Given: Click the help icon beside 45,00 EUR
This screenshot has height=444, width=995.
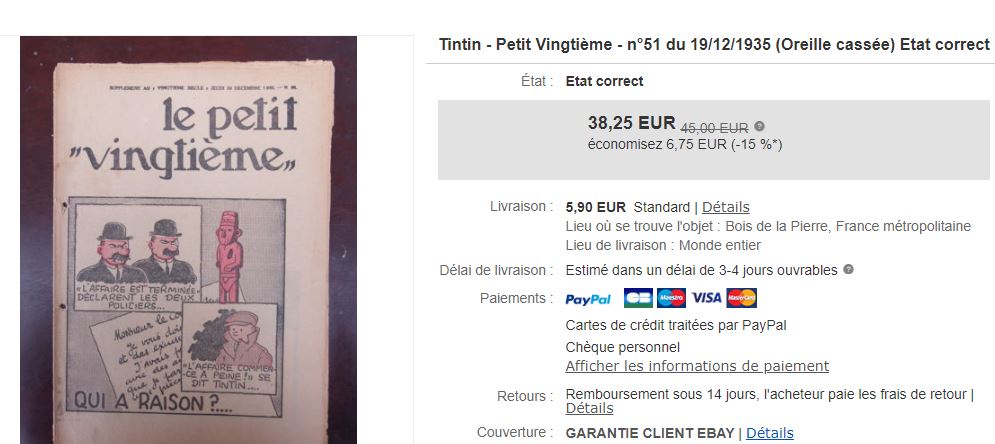Looking at the screenshot, I should 760,126.
